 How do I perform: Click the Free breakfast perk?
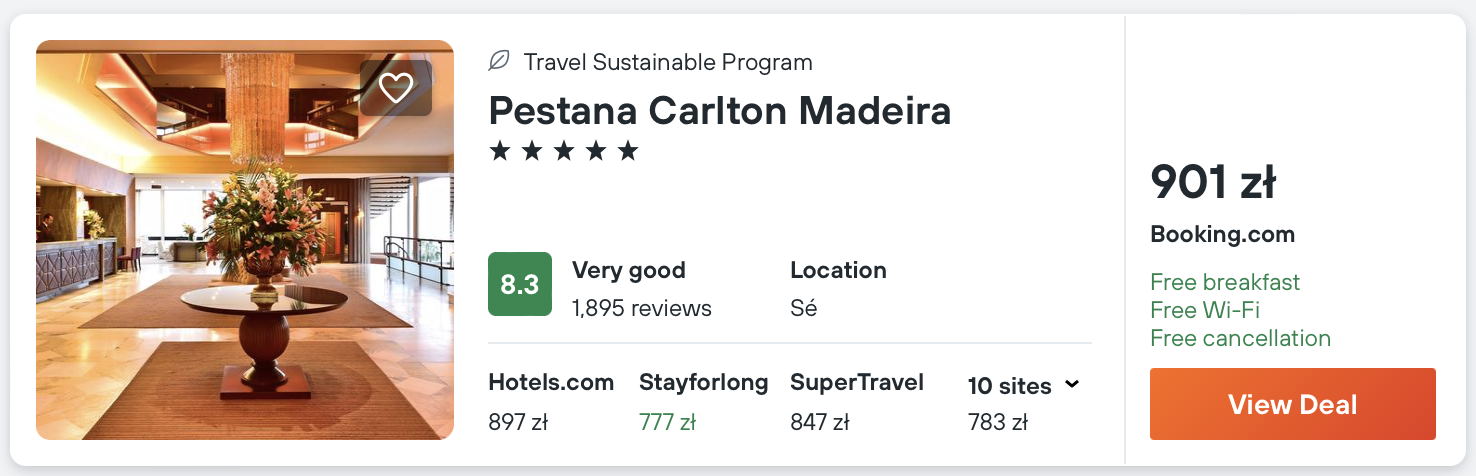(x=1225, y=282)
